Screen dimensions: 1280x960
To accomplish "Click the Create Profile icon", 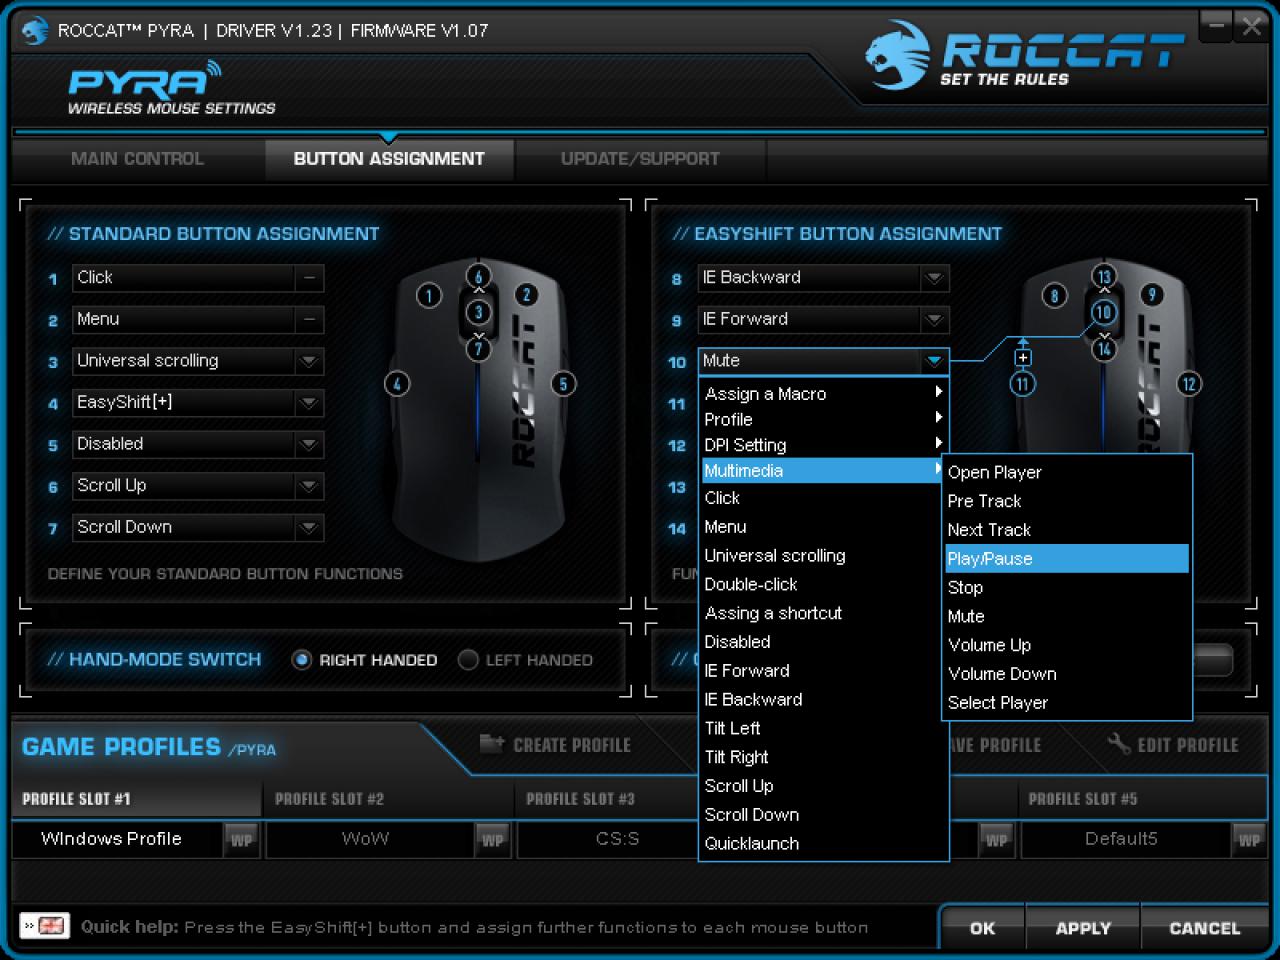I will pos(492,743).
